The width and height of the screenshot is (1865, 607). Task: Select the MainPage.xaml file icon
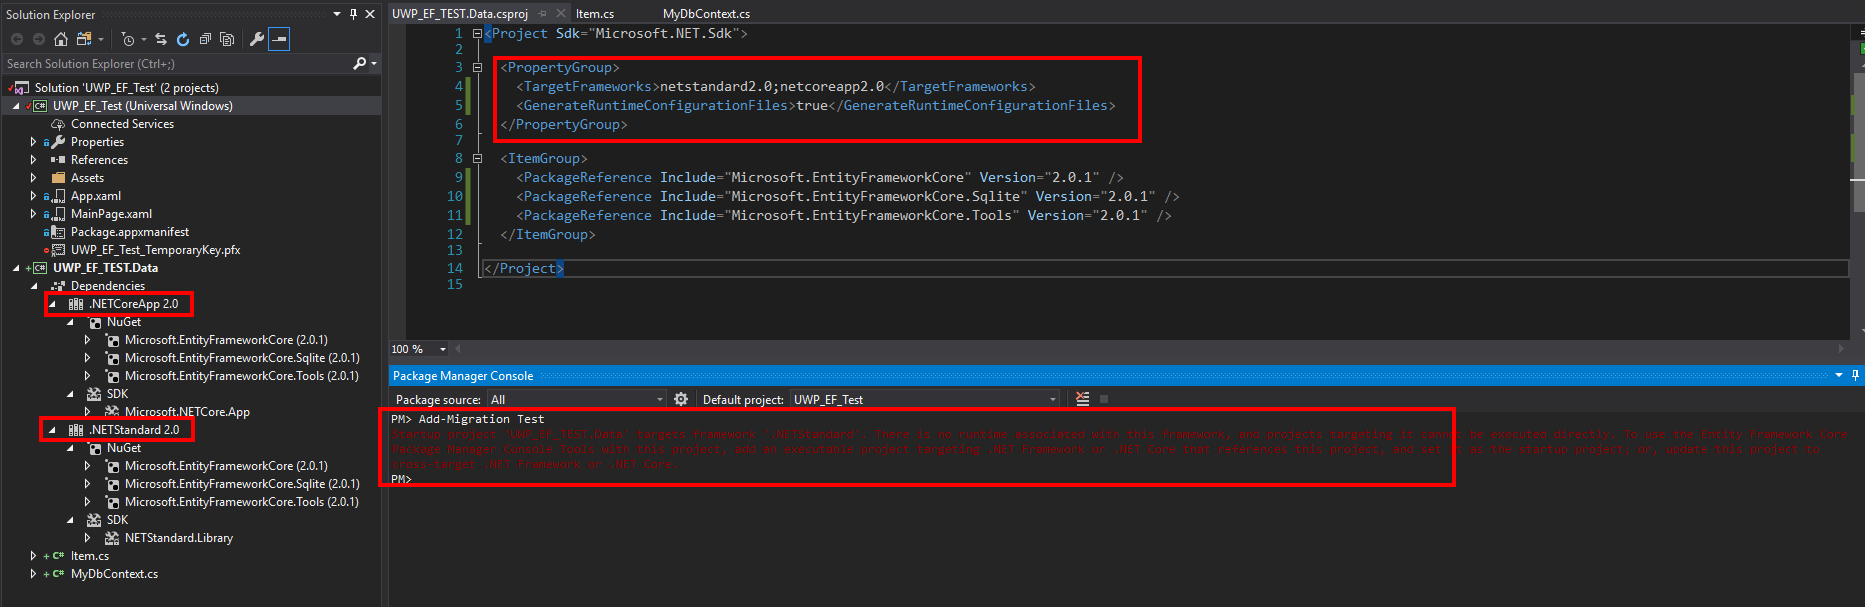point(58,214)
